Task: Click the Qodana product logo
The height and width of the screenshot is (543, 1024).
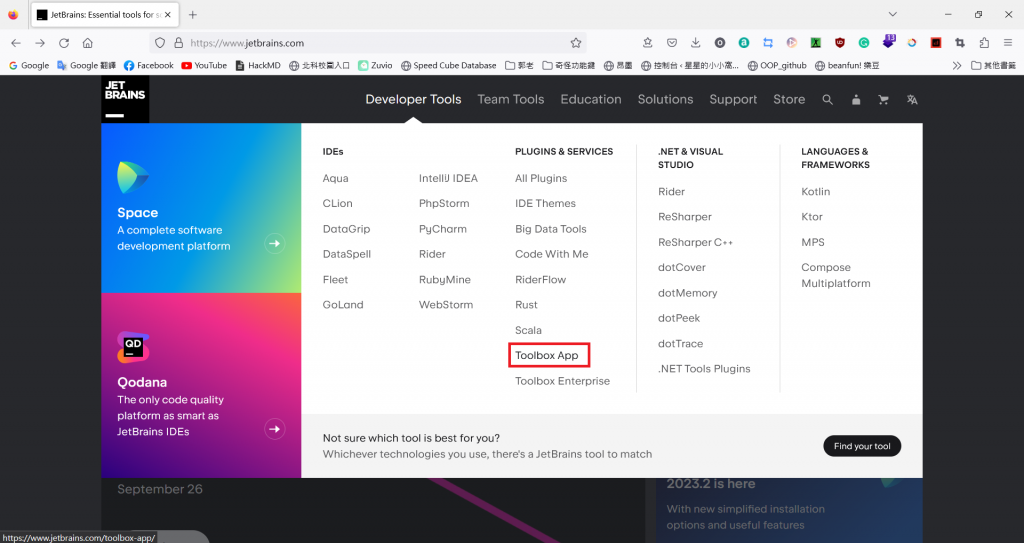Action: pyautogui.click(x=133, y=347)
